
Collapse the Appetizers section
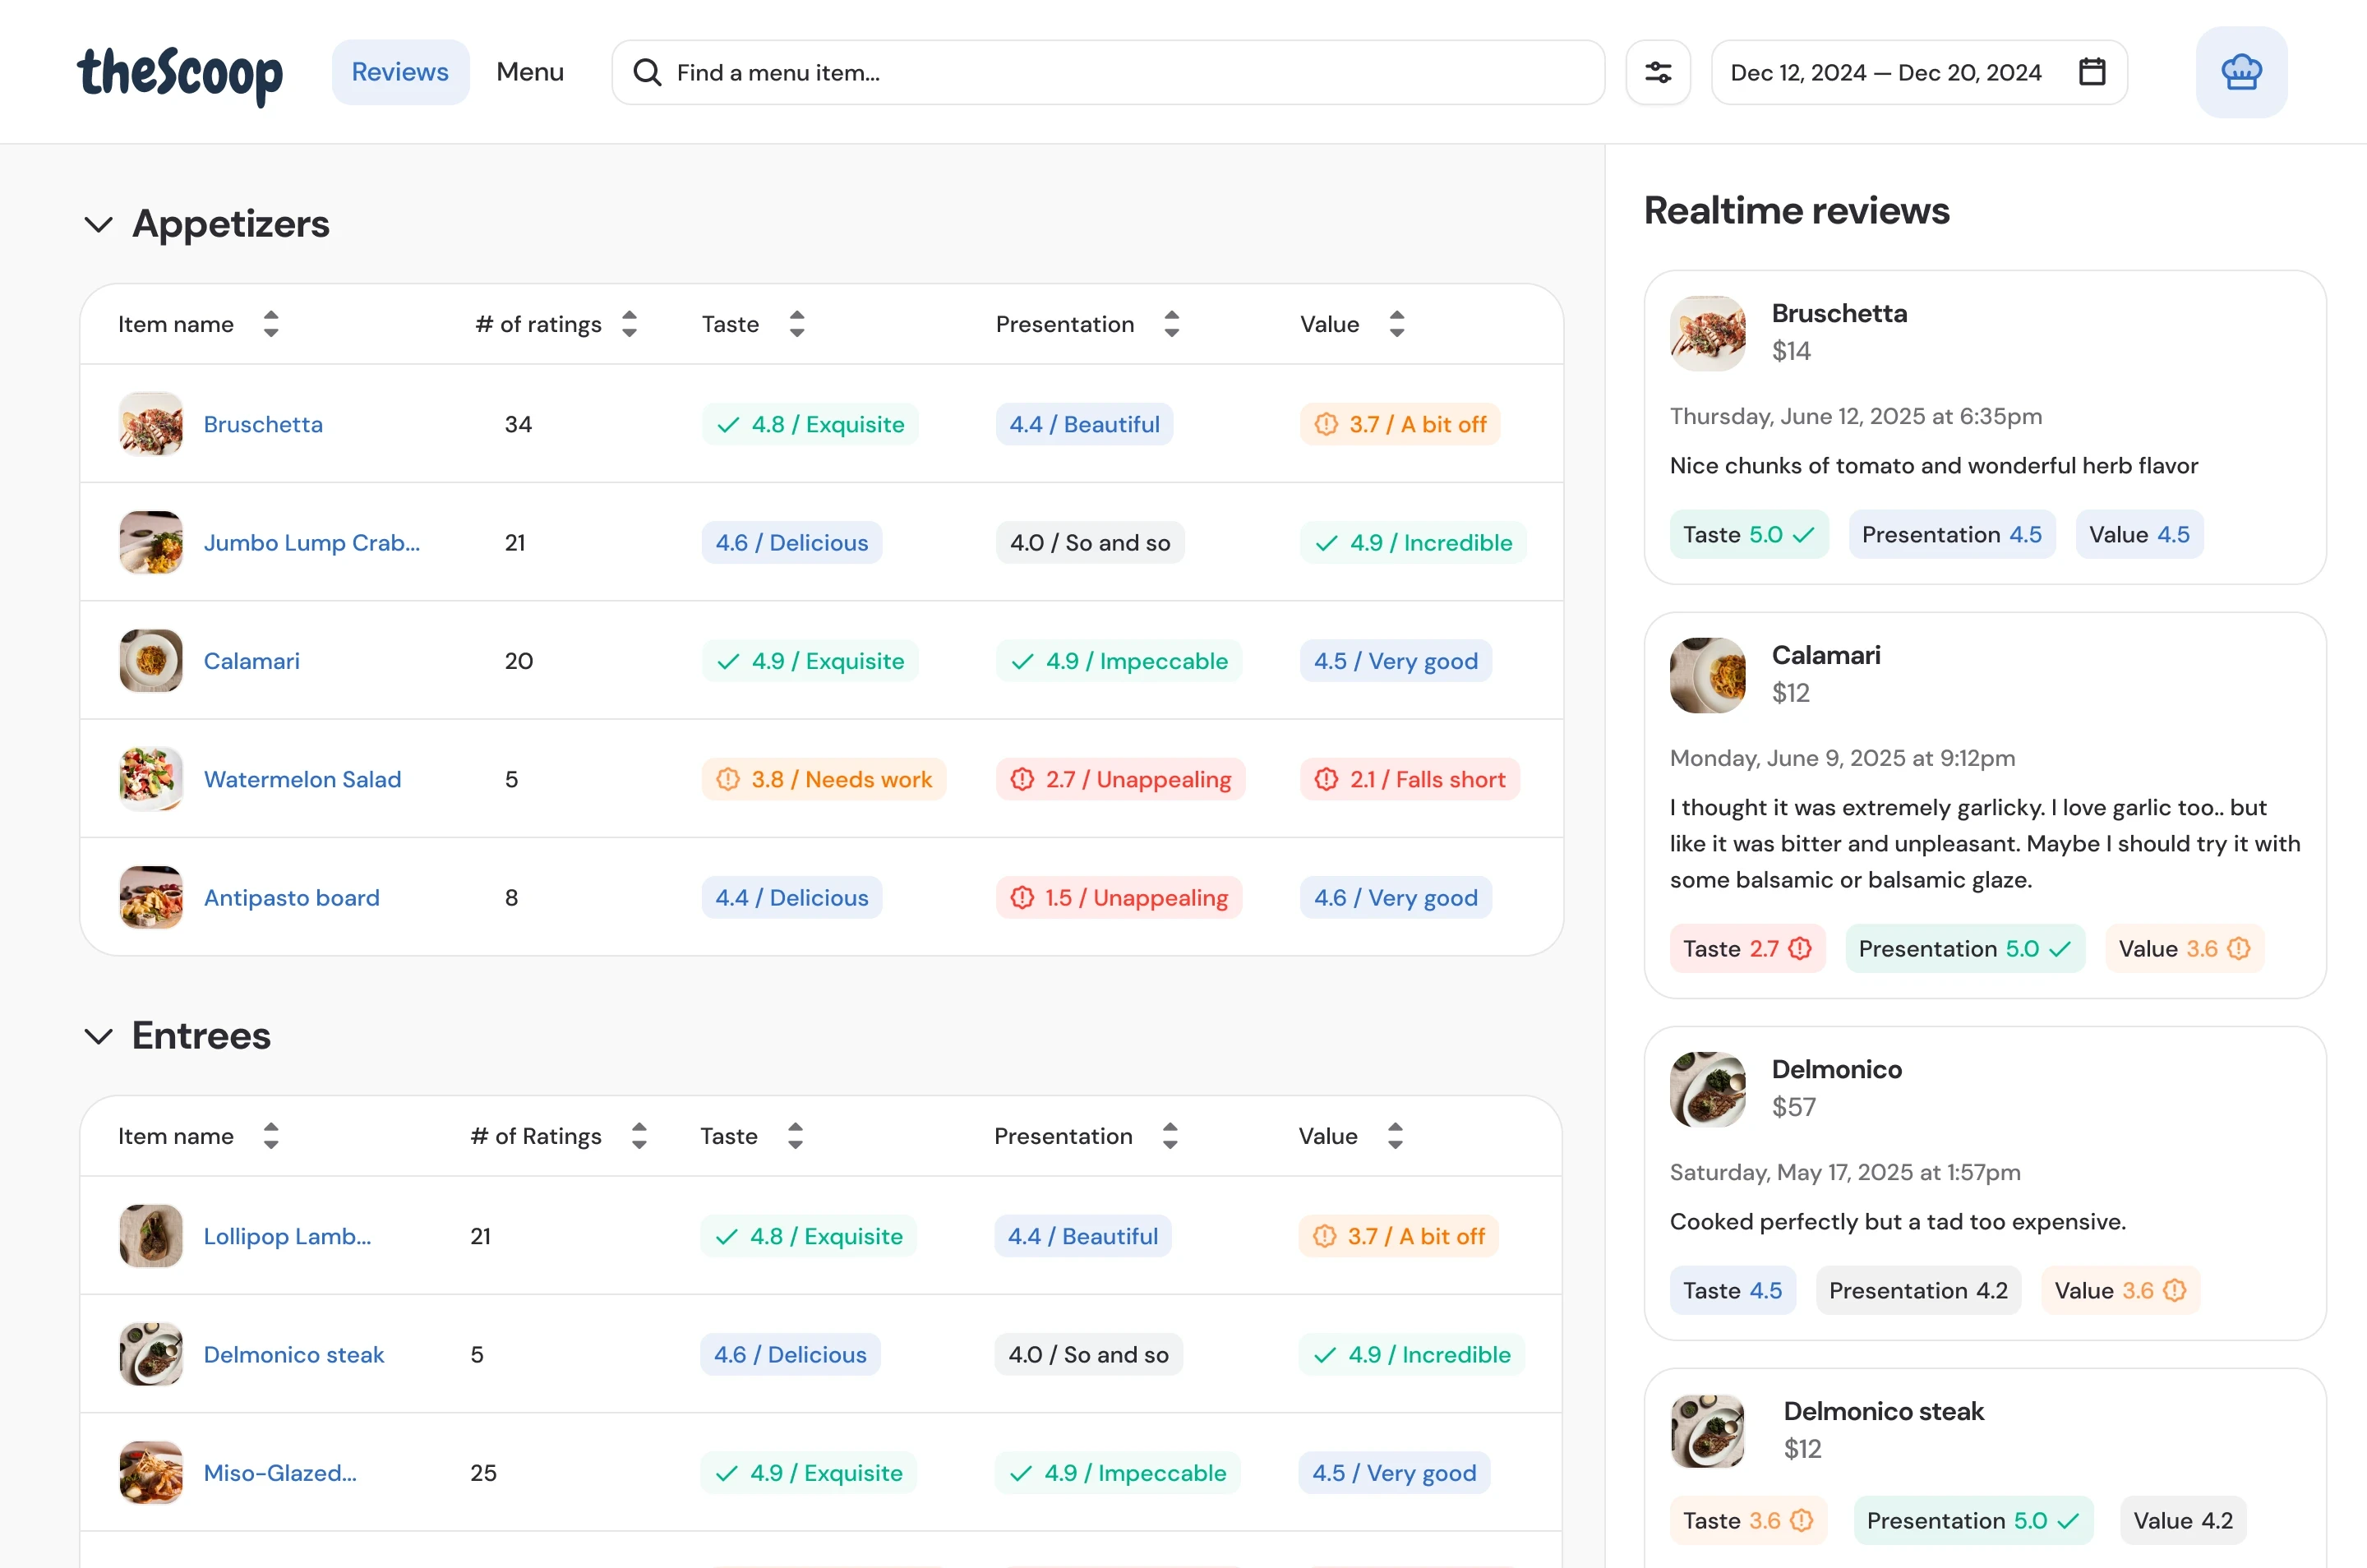(98, 224)
